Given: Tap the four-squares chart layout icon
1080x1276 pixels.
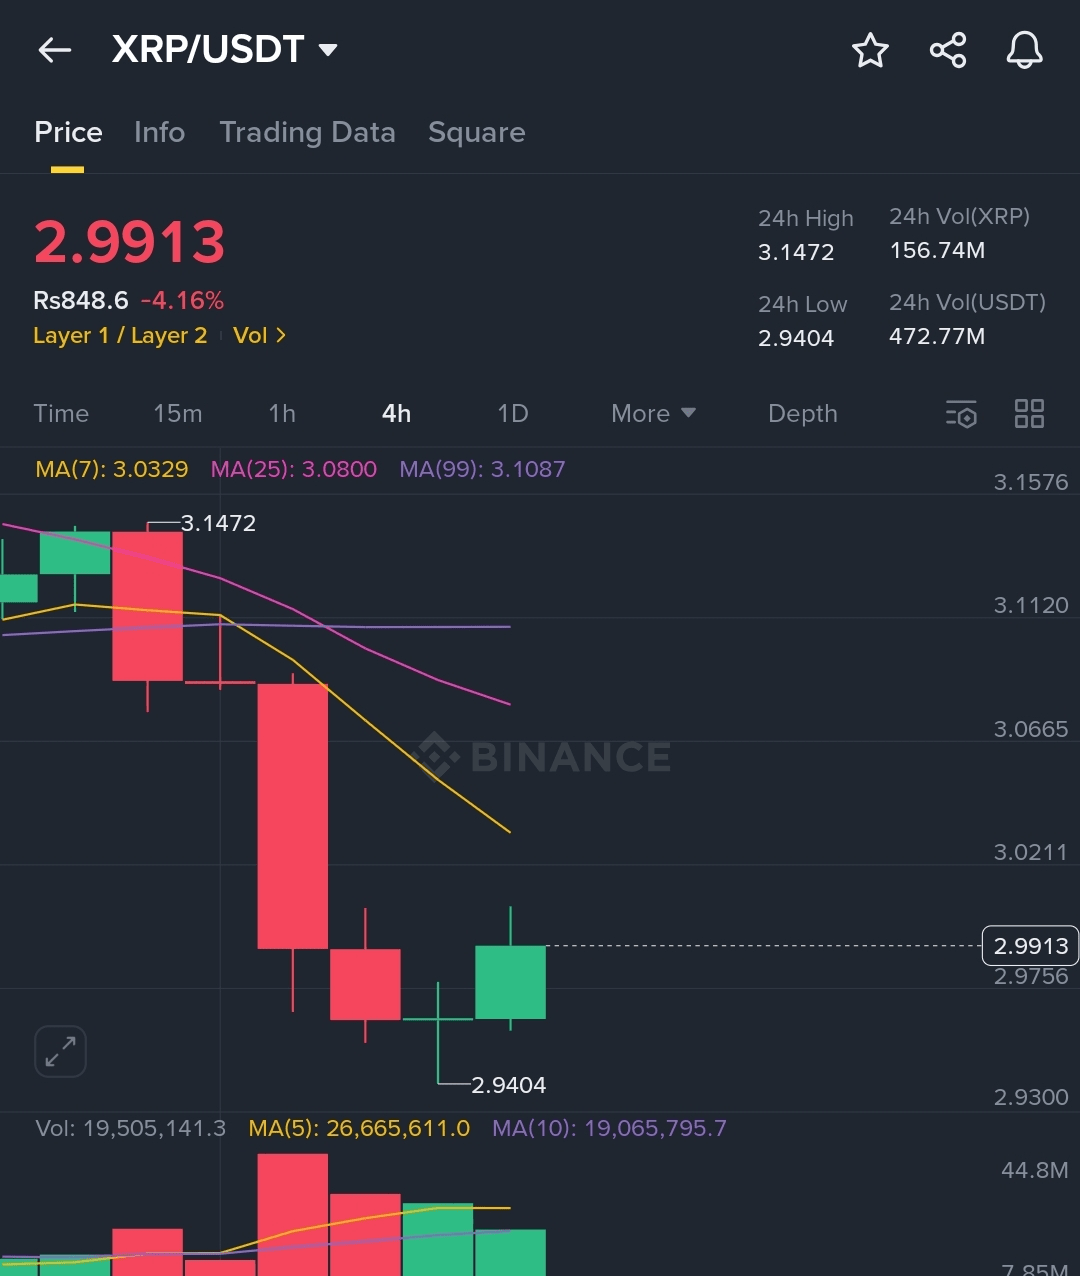Looking at the screenshot, I should pyautogui.click(x=1029, y=414).
